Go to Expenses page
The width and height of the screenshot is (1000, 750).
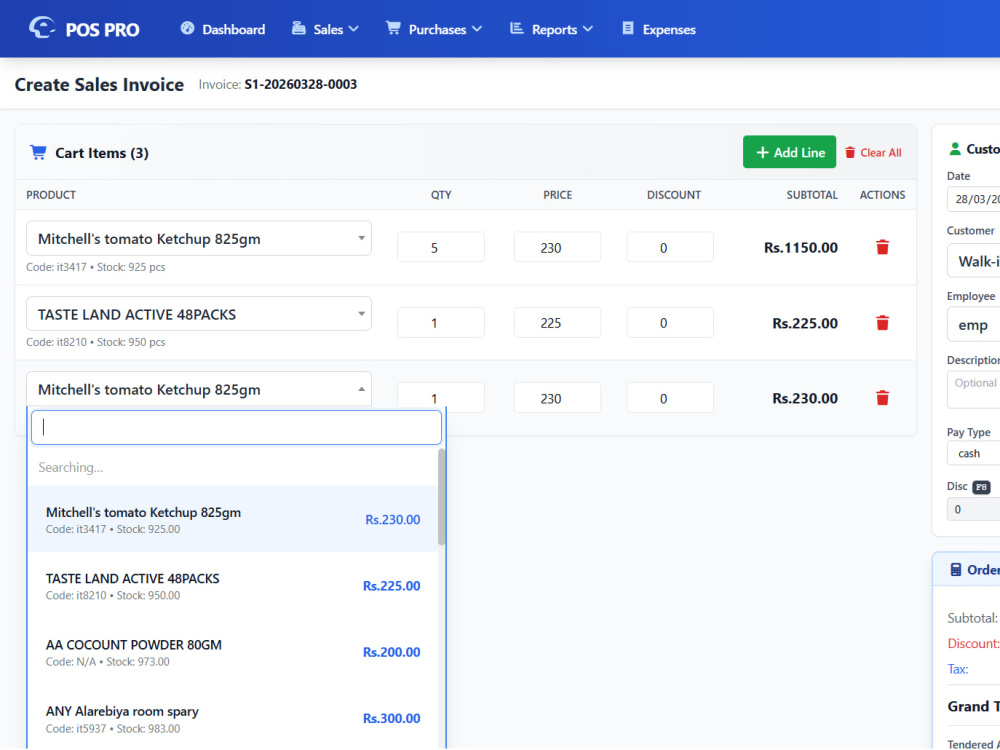659,29
